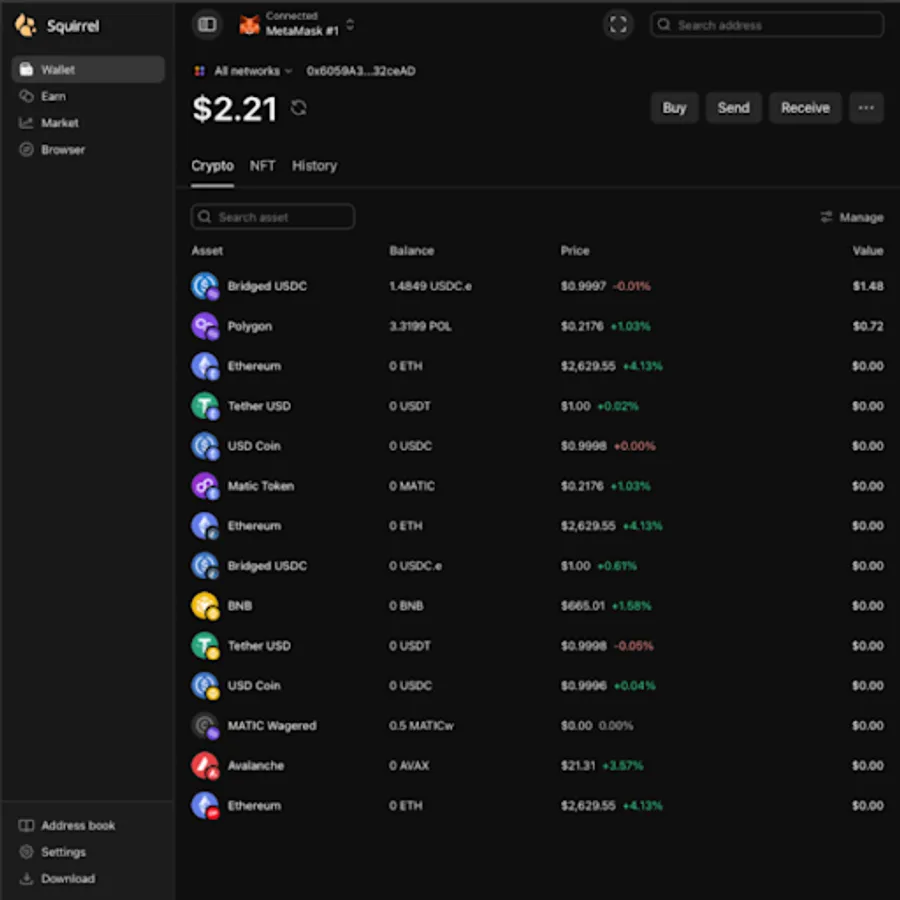Image resolution: width=900 pixels, height=900 pixels.
Task: Click the Manage filter icon
Action: pyautogui.click(x=826, y=217)
